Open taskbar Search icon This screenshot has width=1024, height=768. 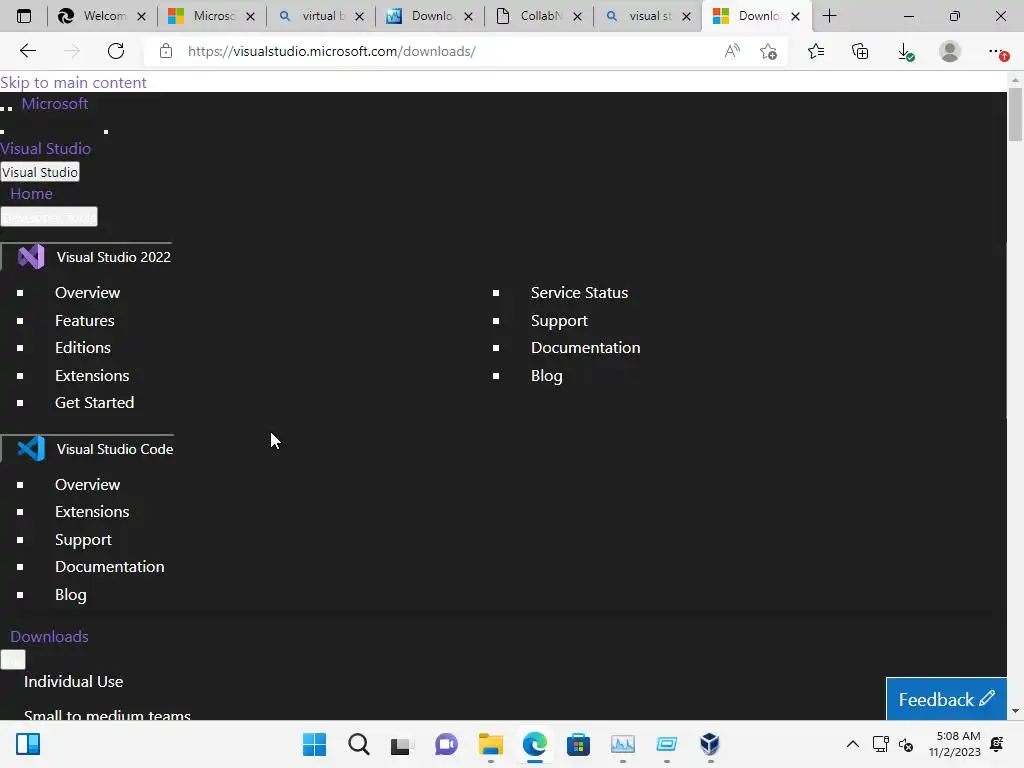pyautogui.click(x=359, y=744)
